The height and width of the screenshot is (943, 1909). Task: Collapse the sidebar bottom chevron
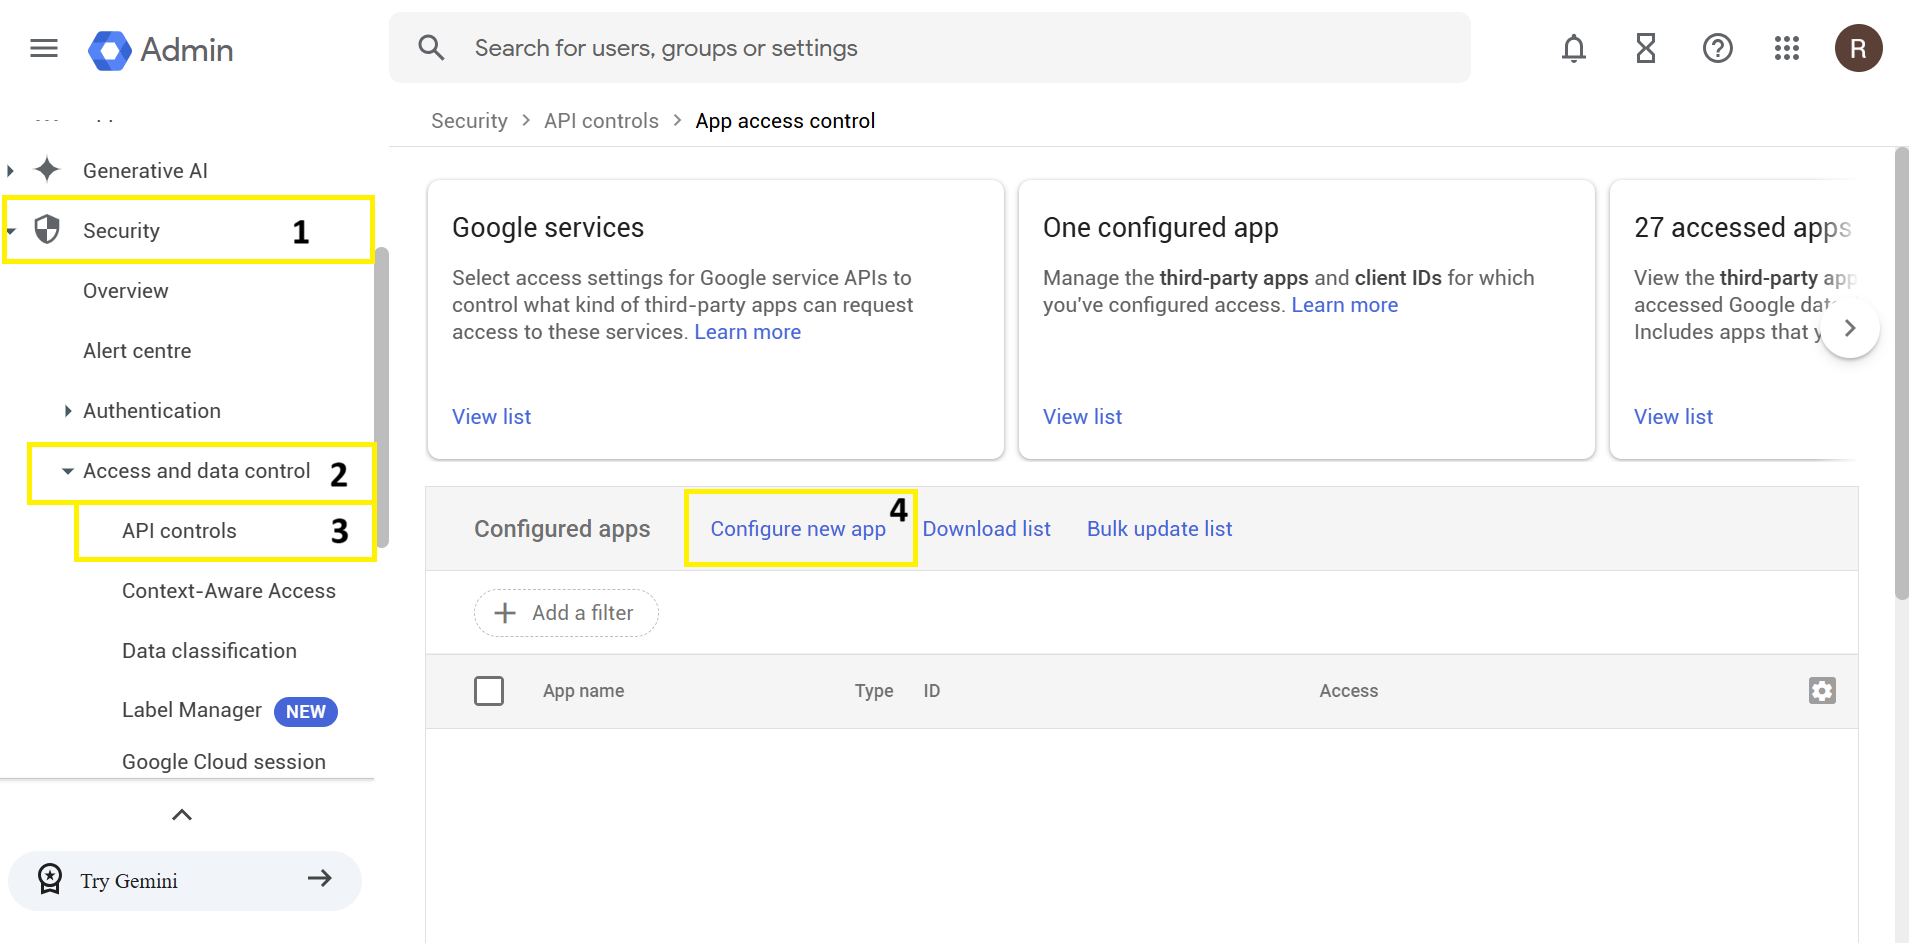(x=182, y=814)
